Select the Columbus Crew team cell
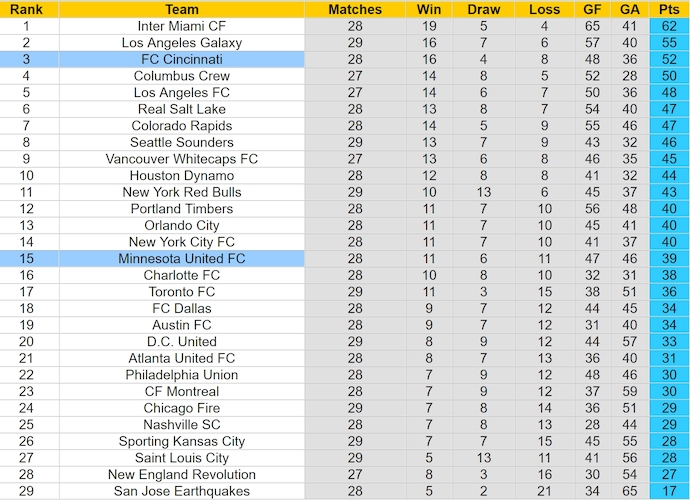Image resolution: width=690 pixels, height=500 pixels. pos(182,76)
